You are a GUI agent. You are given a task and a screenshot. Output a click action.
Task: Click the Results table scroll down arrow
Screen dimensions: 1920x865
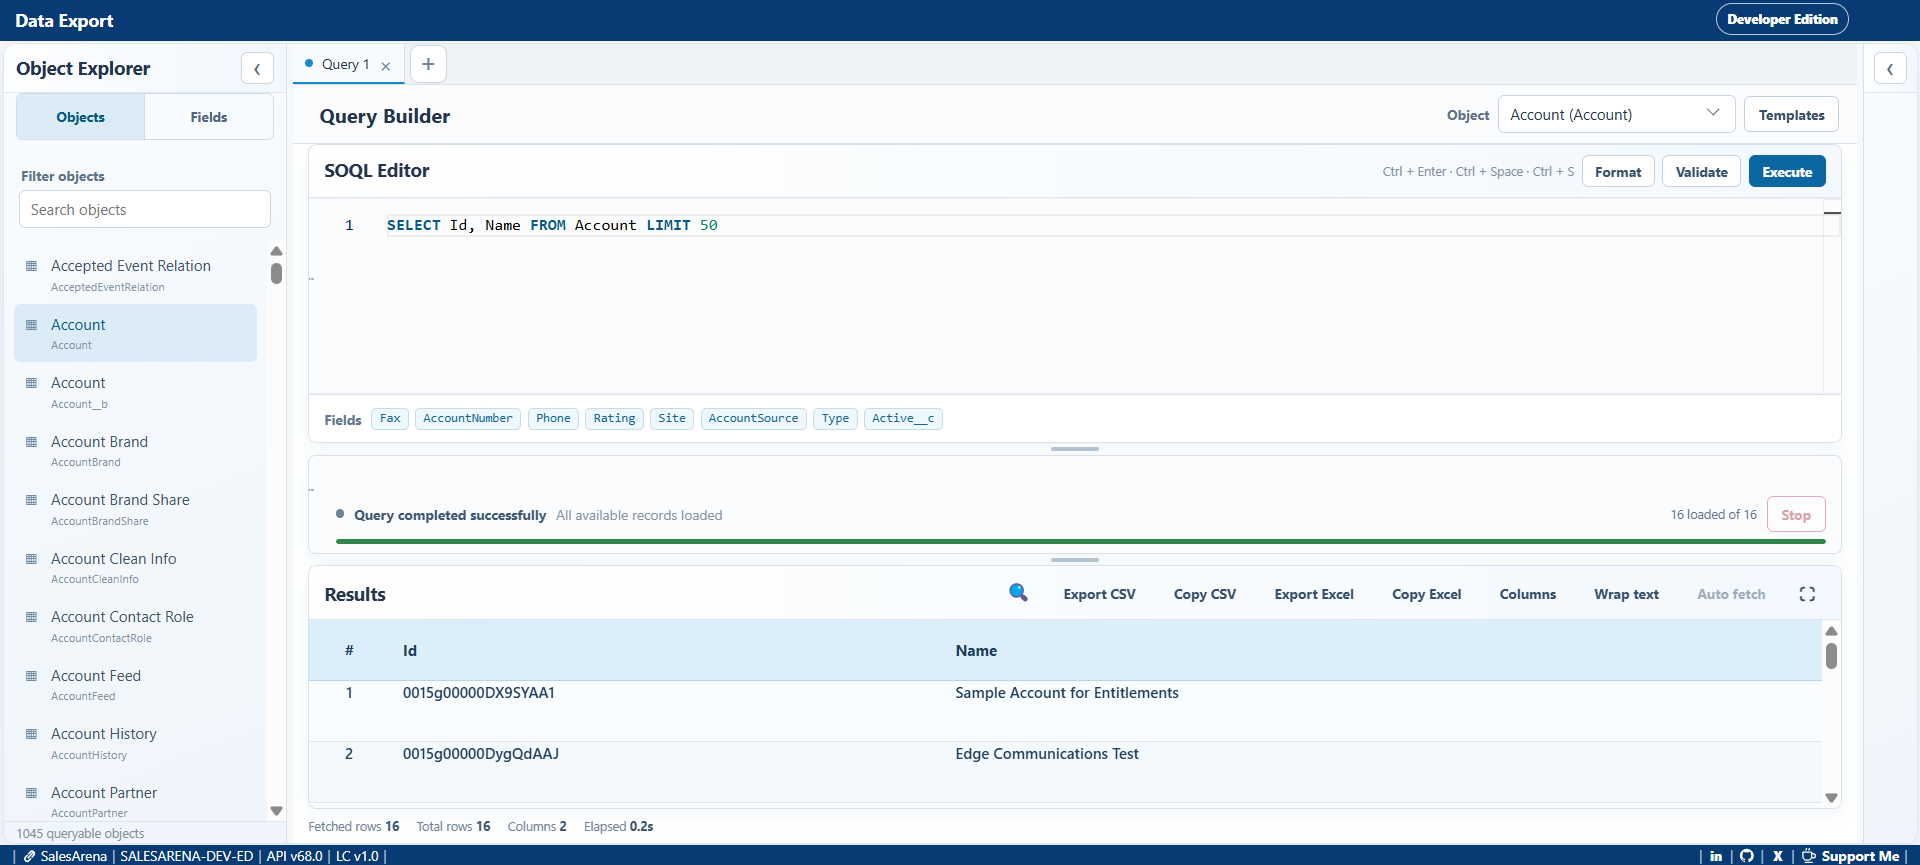click(x=1832, y=797)
